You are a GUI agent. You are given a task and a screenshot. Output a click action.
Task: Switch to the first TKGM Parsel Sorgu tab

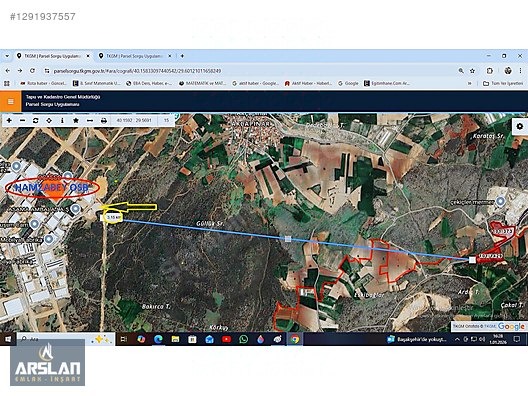coord(53,56)
